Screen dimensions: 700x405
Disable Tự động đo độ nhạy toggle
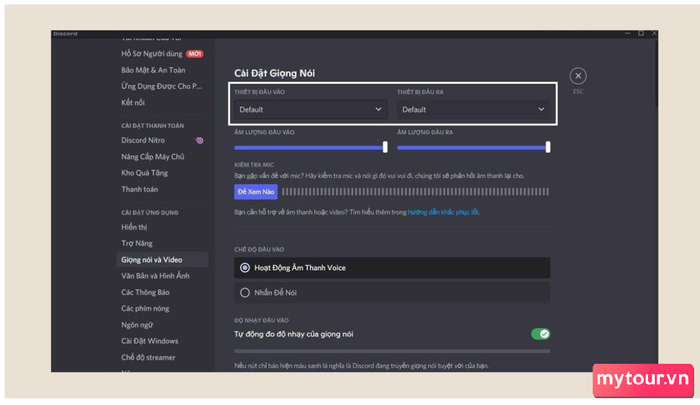(540, 333)
